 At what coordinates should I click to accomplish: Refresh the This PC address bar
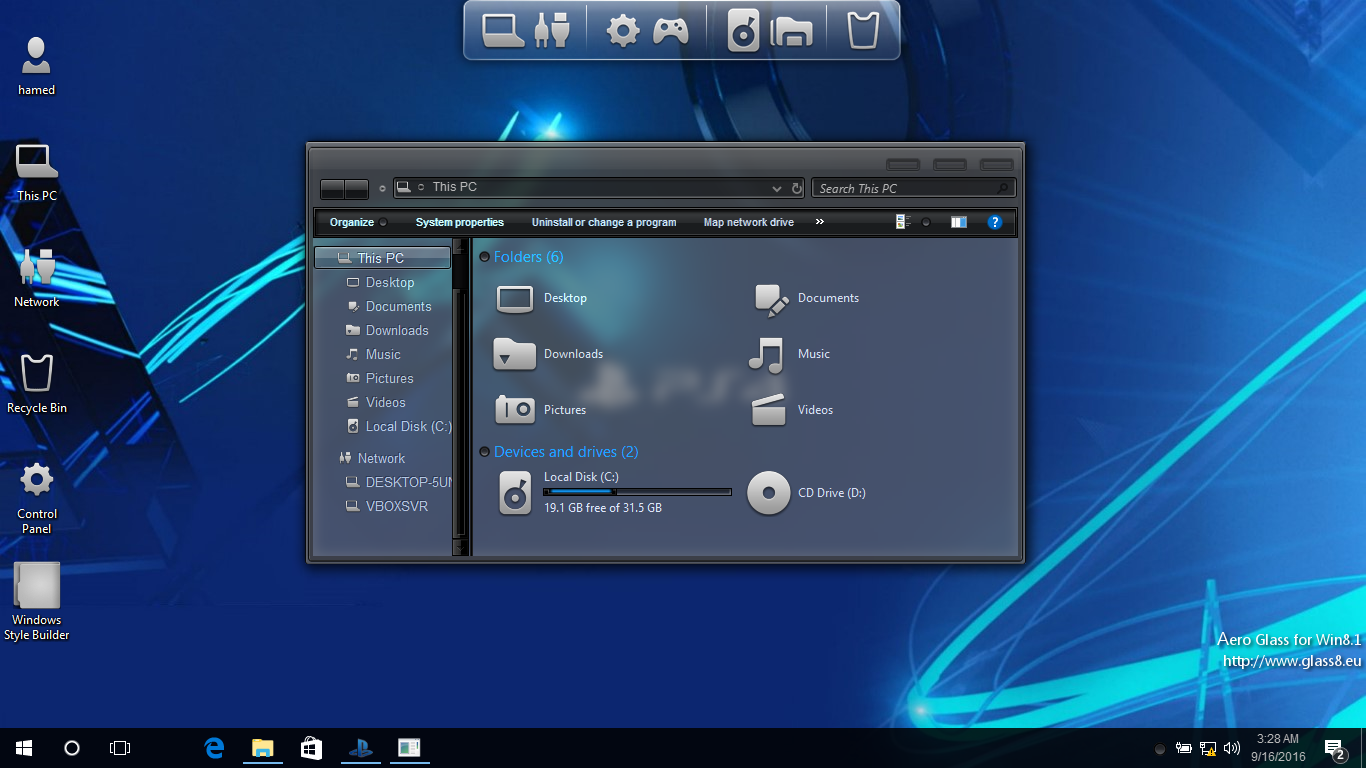tap(797, 188)
